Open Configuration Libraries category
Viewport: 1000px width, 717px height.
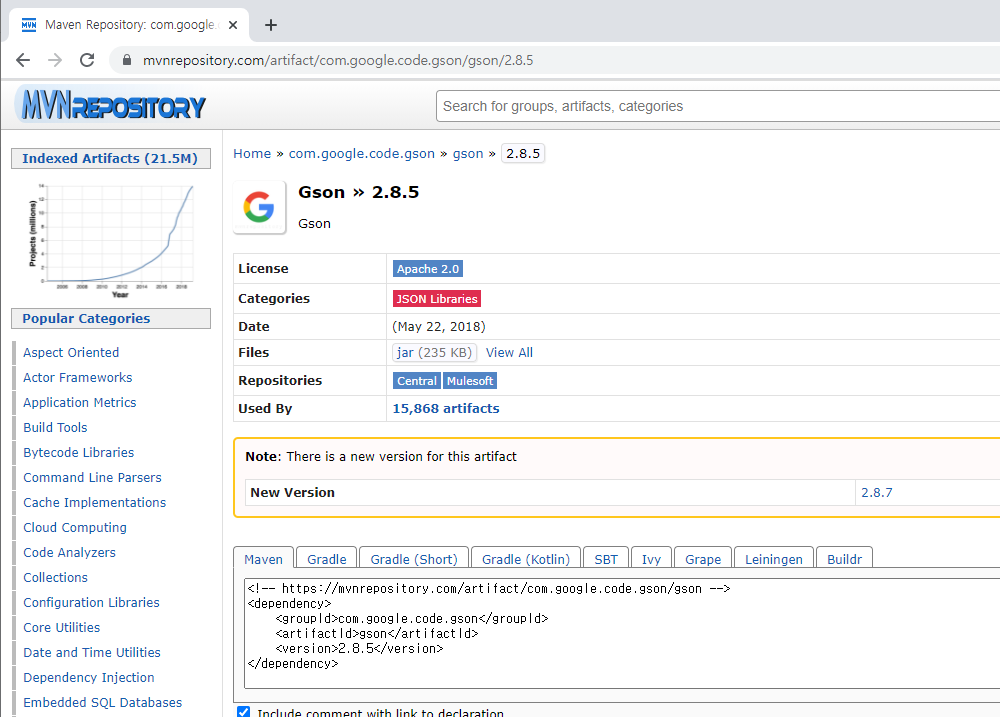(91, 602)
